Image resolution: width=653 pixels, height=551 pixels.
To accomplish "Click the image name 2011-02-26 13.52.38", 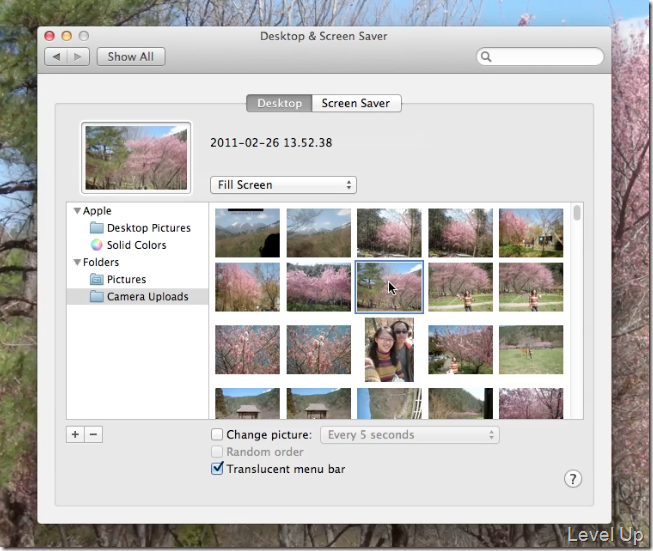I will click(x=271, y=143).
